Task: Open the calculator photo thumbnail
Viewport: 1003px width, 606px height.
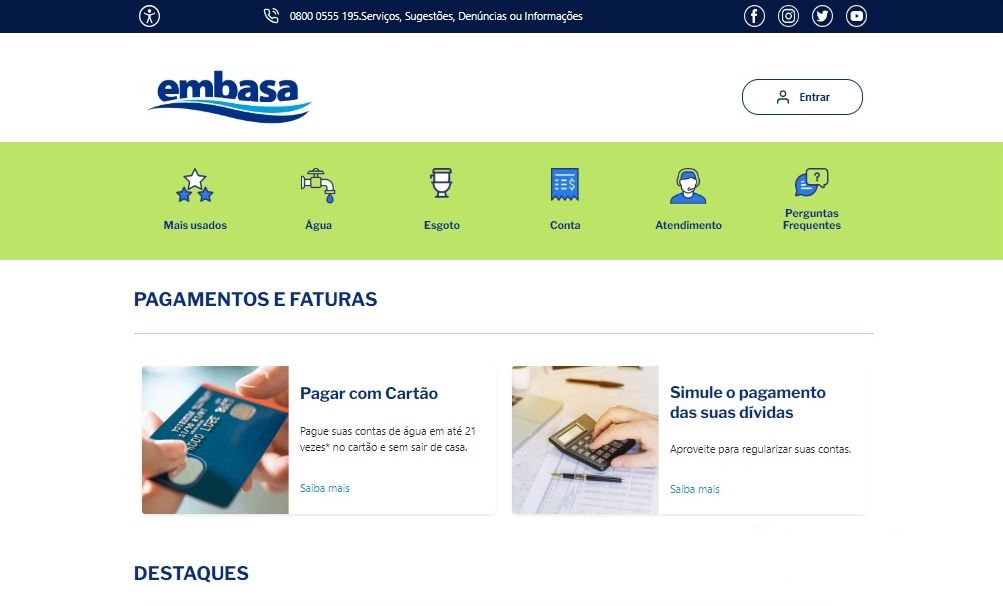Action: tap(585, 440)
